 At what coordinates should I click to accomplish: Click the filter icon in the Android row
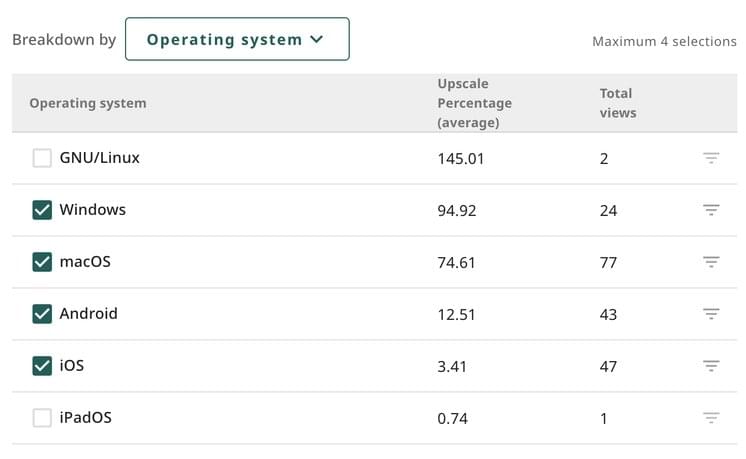711,314
